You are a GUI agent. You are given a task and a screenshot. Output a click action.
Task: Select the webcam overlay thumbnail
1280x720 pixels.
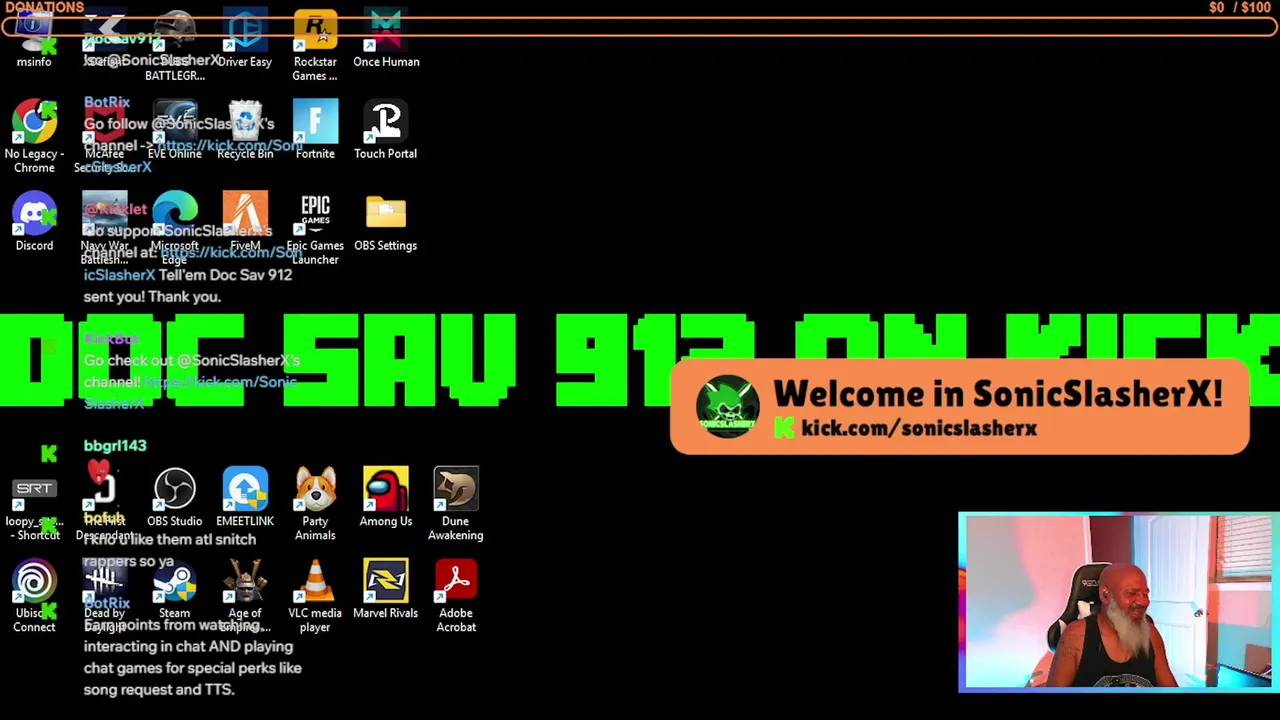(1118, 602)
